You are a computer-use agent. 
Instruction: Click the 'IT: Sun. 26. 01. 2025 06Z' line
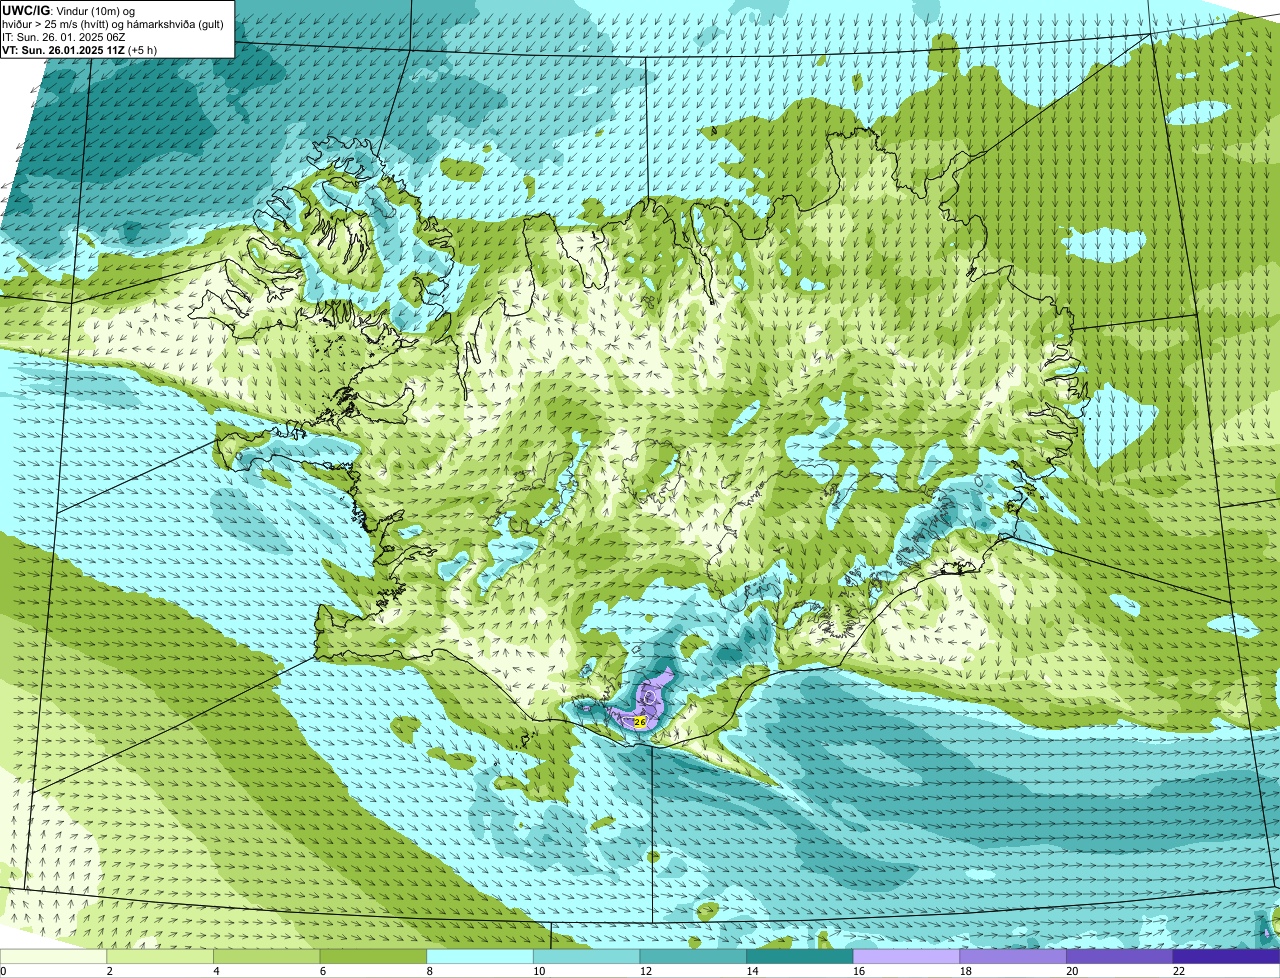click(64, 36)
